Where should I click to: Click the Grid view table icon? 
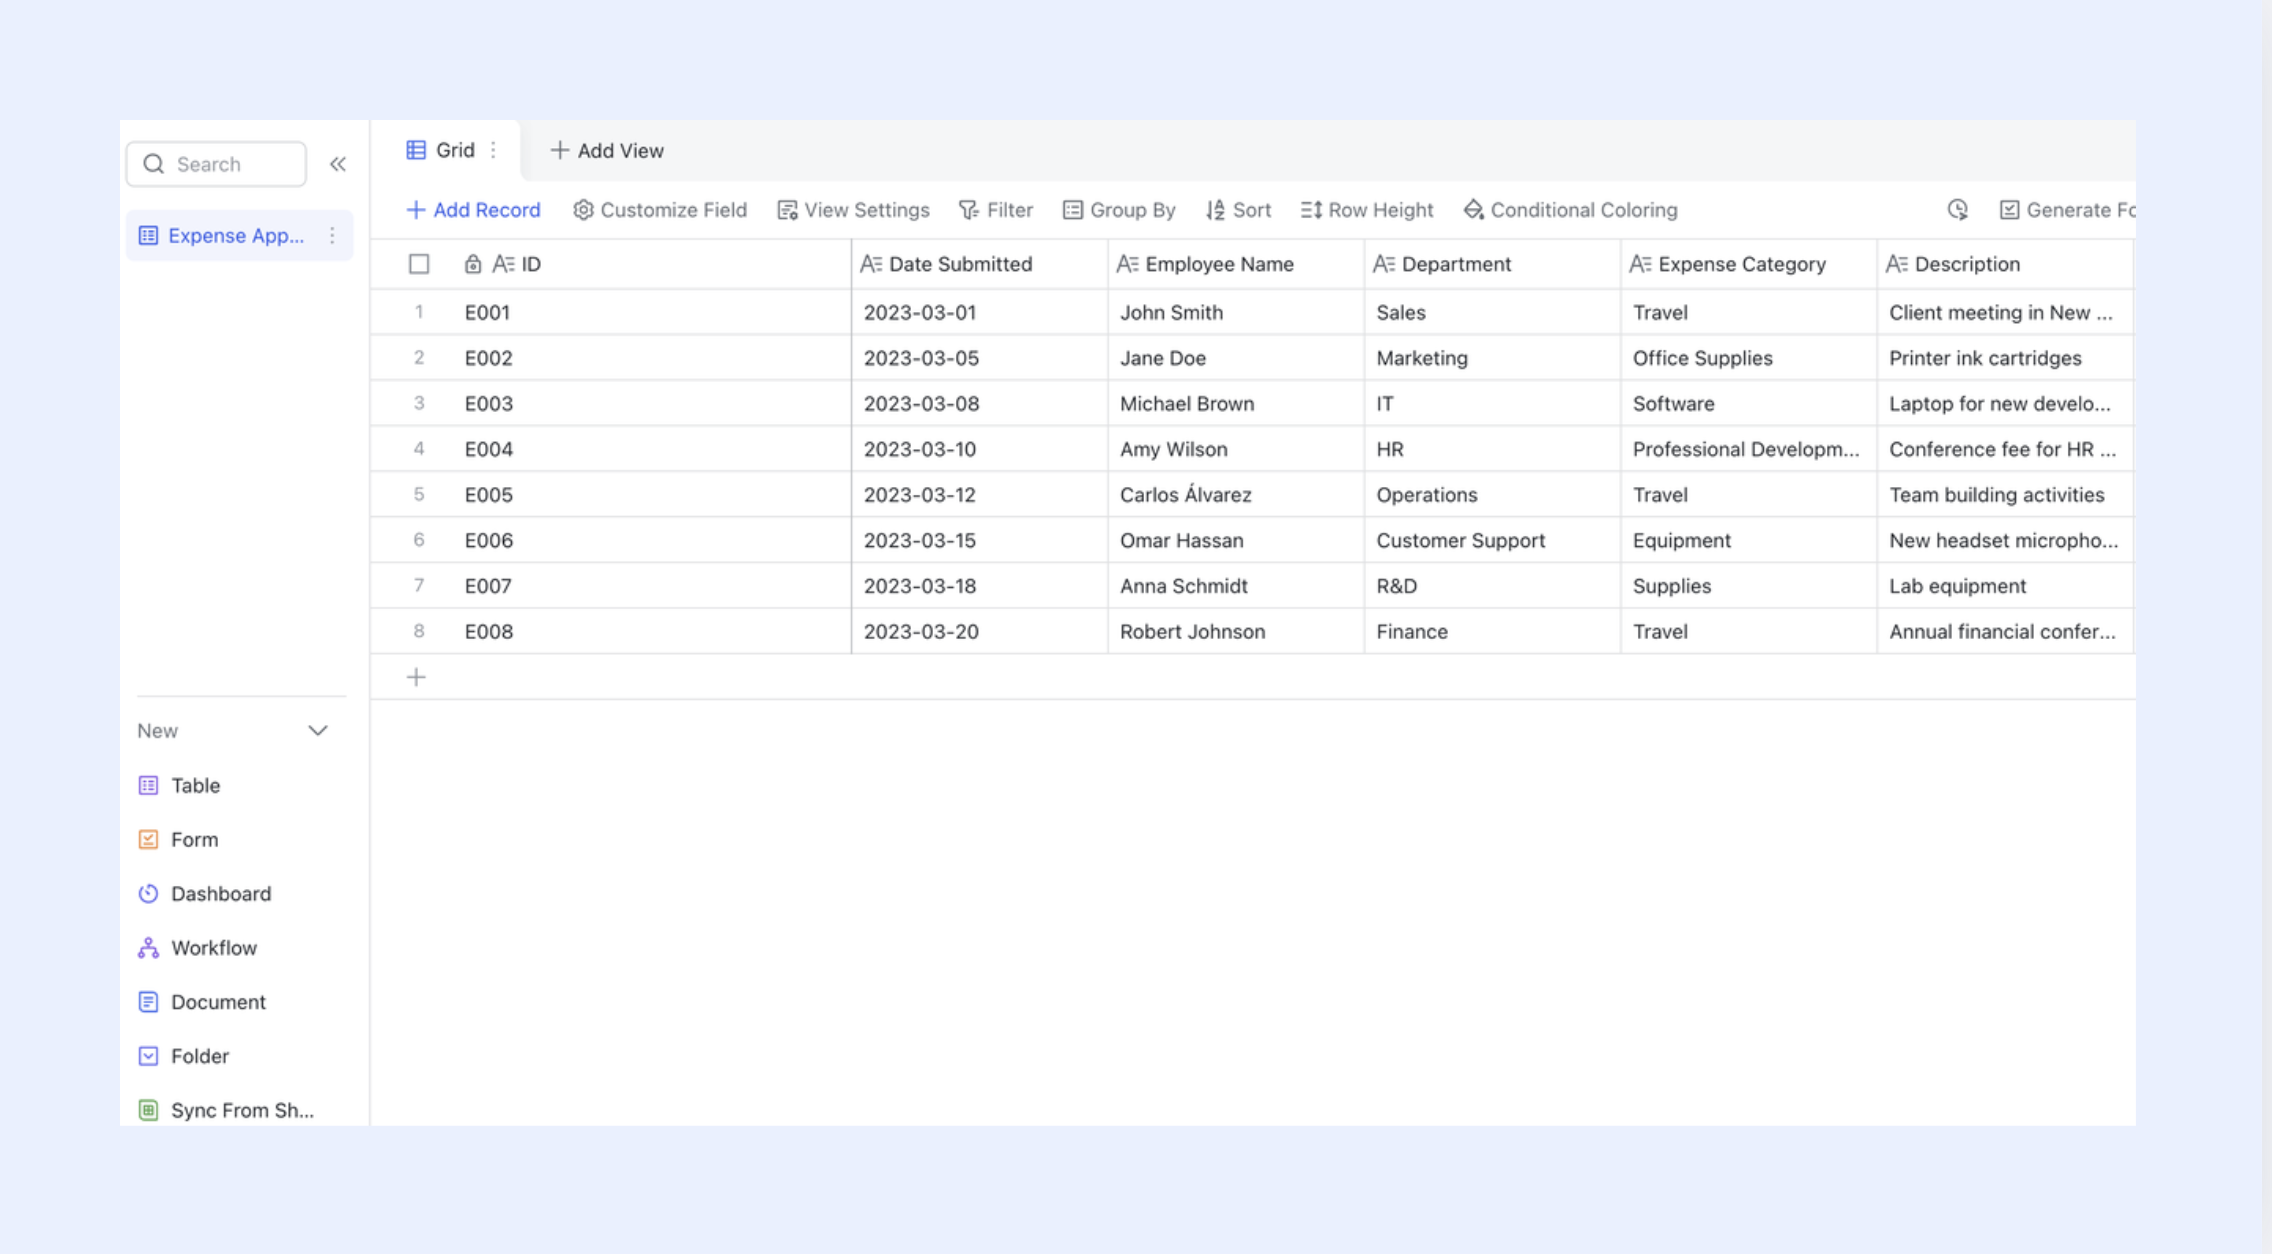[x=416, y=150]
